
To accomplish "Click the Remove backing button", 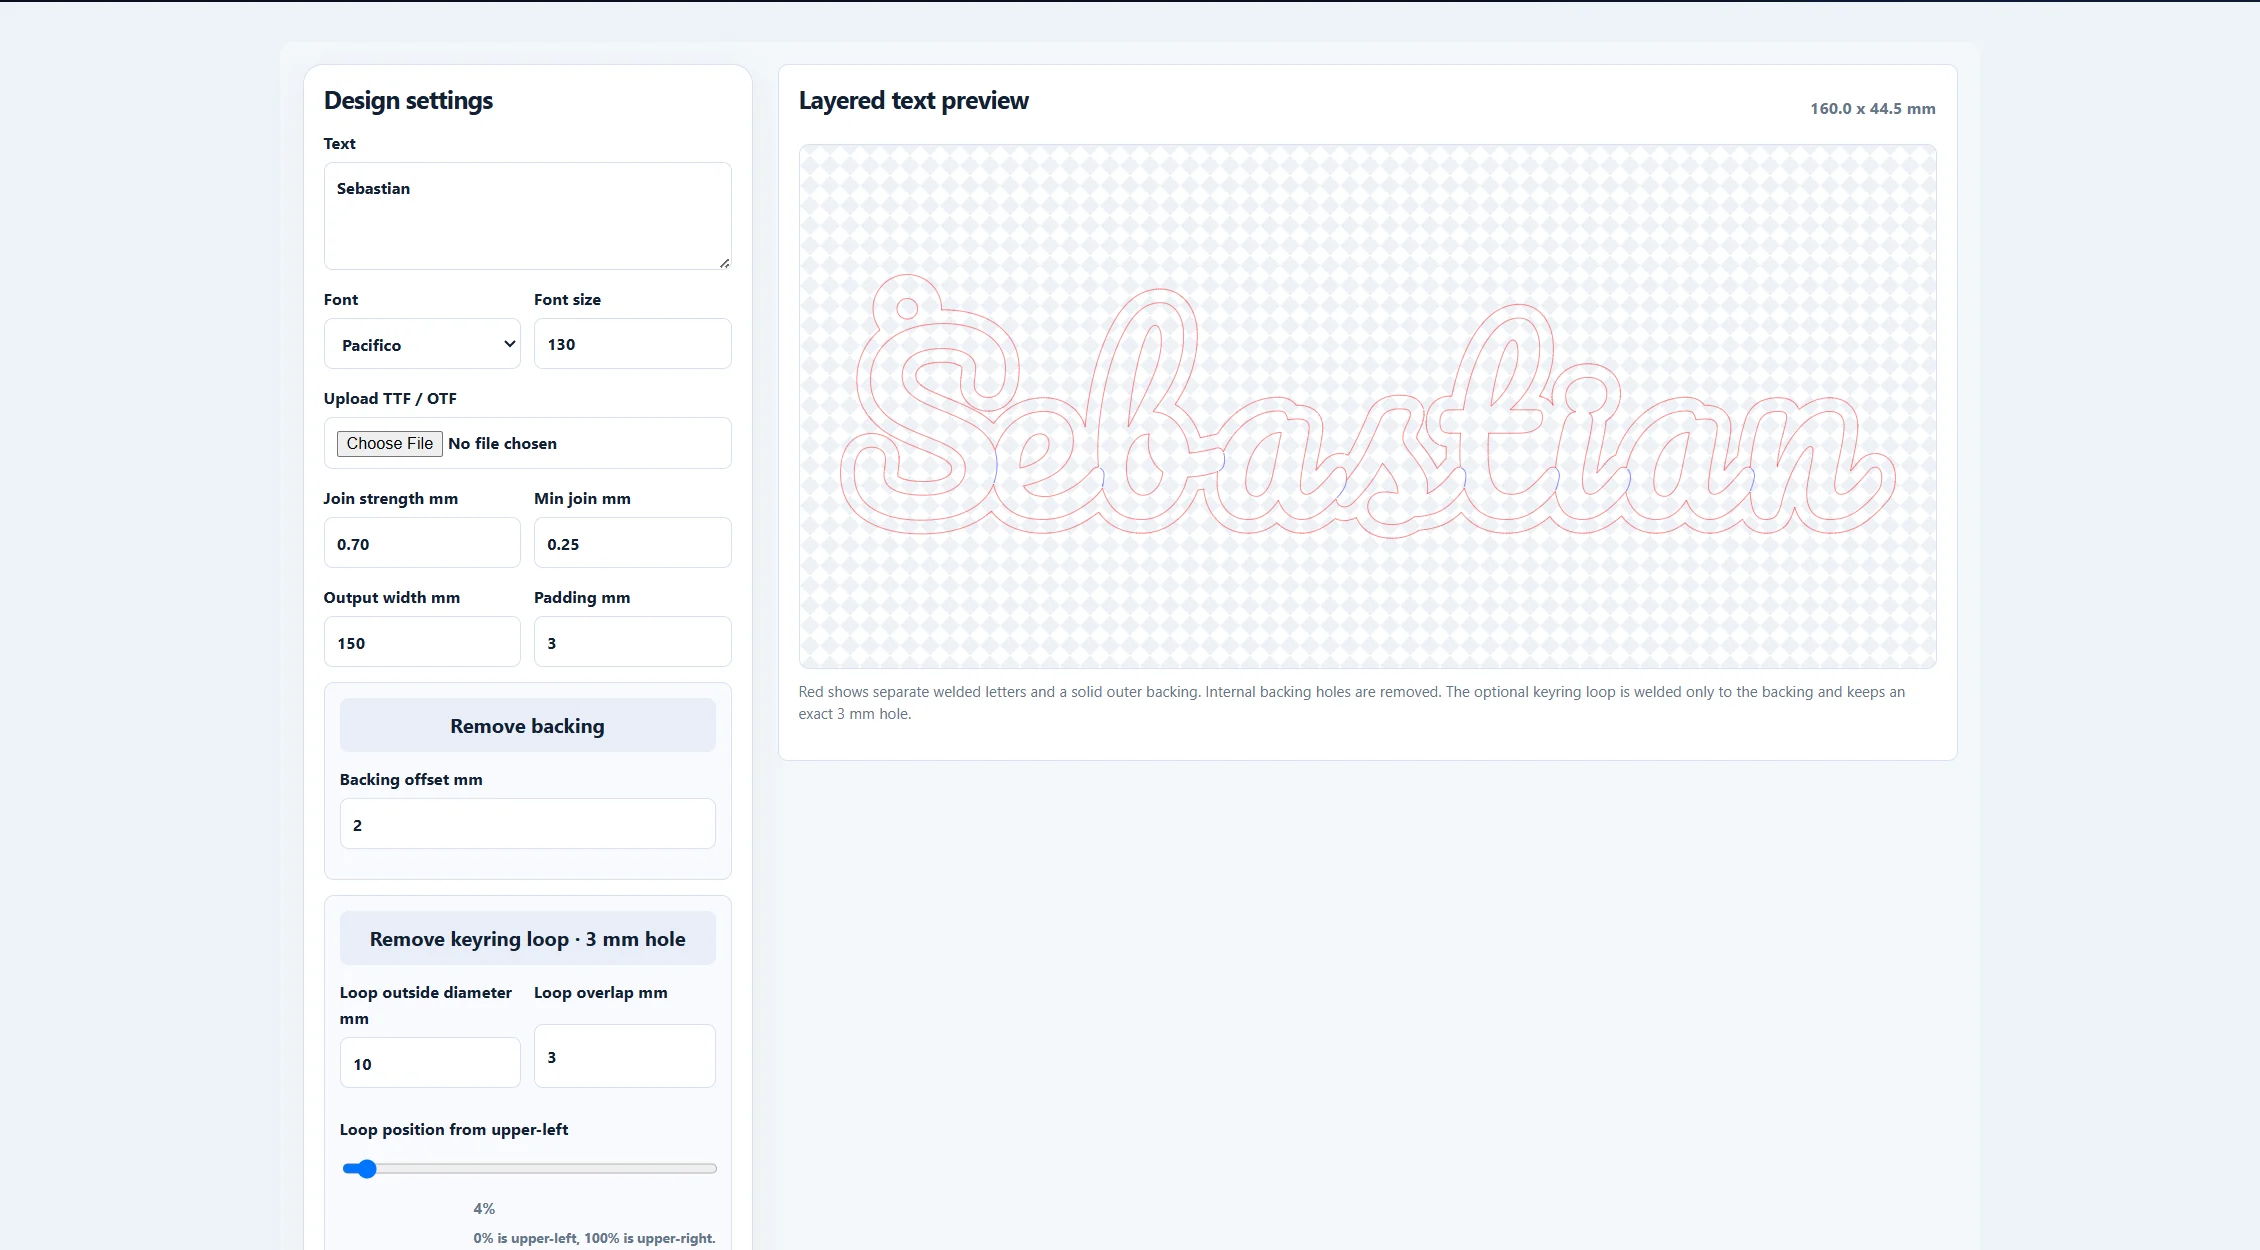I will 527,726.
